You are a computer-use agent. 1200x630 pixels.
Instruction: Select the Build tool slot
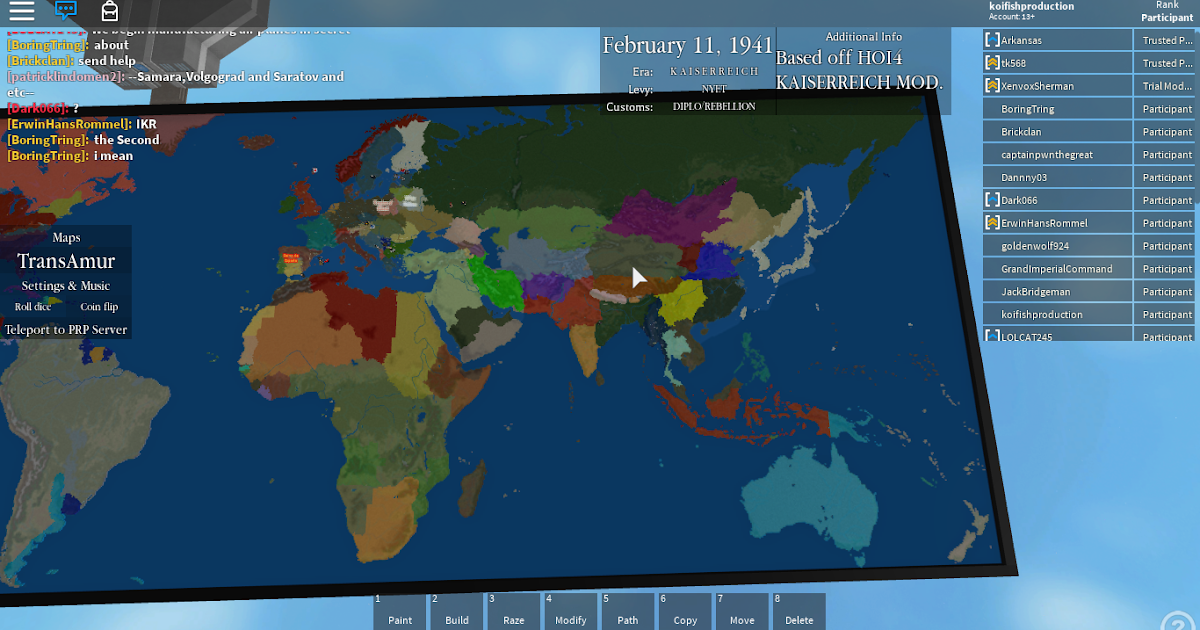click(x=457, y=611)
